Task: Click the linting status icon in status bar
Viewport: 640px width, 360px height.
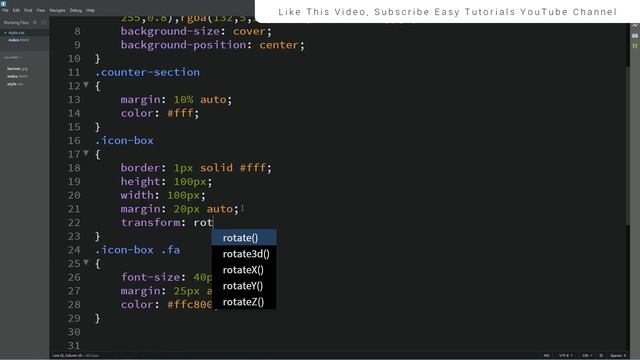Action: tap(601, 356)
